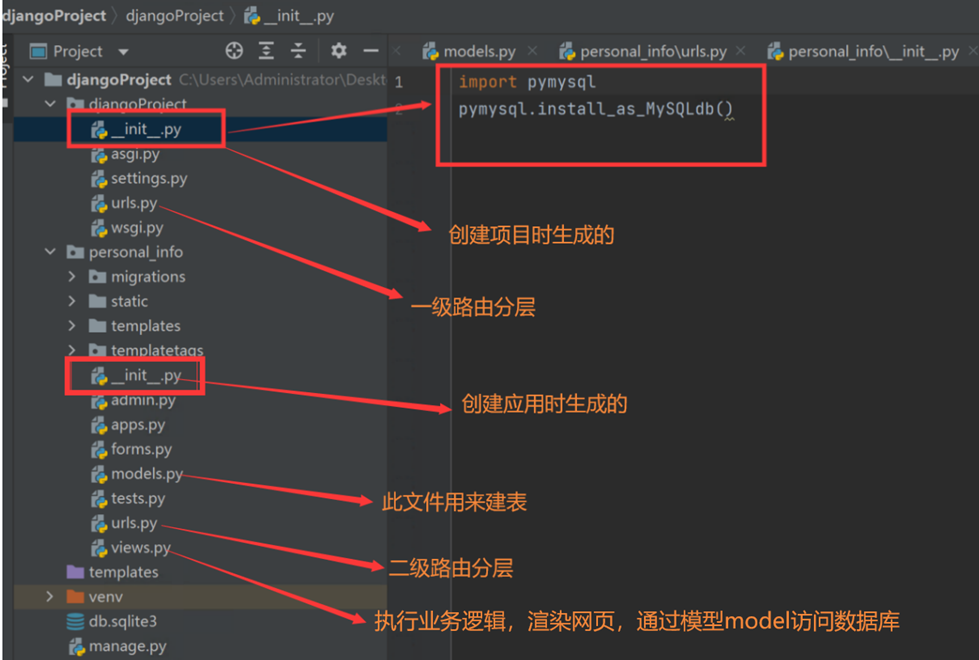Open admin.py in the project tree
The height and width of the screenshot is (660, 979).
point(134,400)
